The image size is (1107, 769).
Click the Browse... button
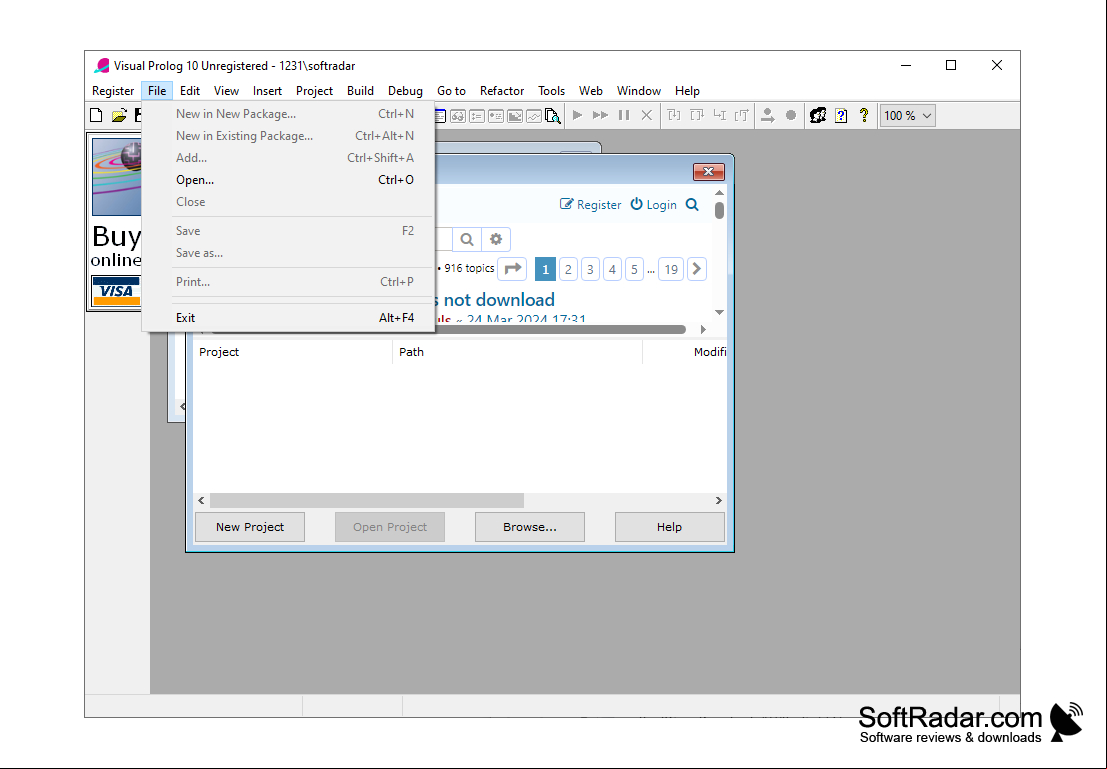(x=529, y=527)
